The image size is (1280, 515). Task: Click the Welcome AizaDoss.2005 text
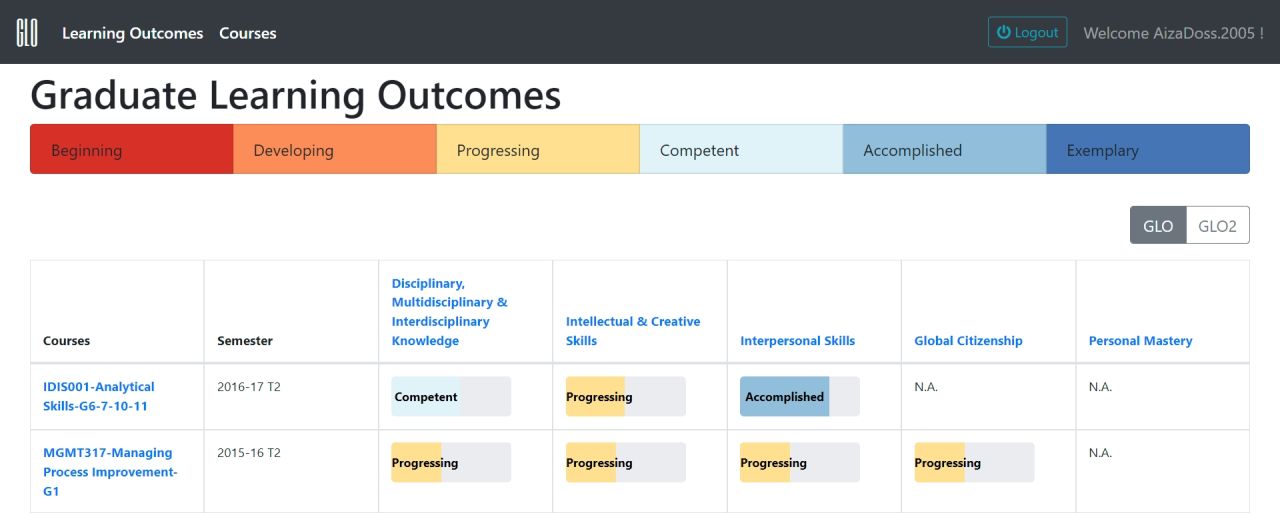point(1174,33)
